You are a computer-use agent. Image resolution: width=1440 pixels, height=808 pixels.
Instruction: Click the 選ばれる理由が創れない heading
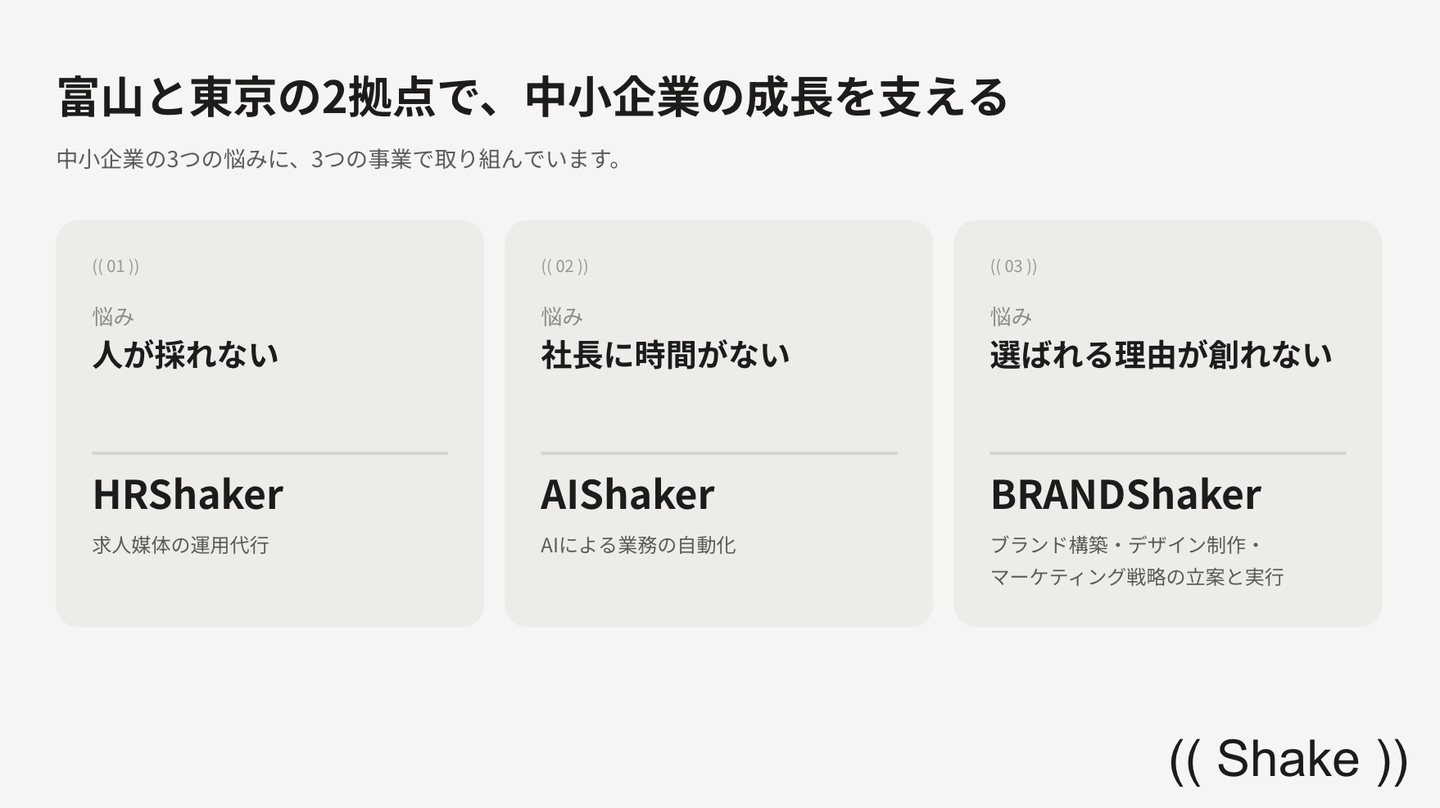point(1161,354)
